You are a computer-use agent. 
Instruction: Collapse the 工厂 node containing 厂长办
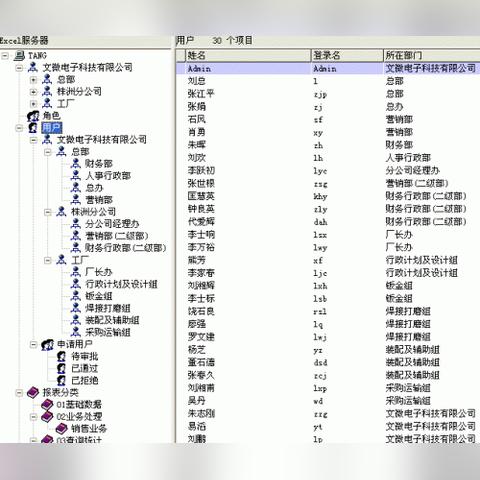48,260
